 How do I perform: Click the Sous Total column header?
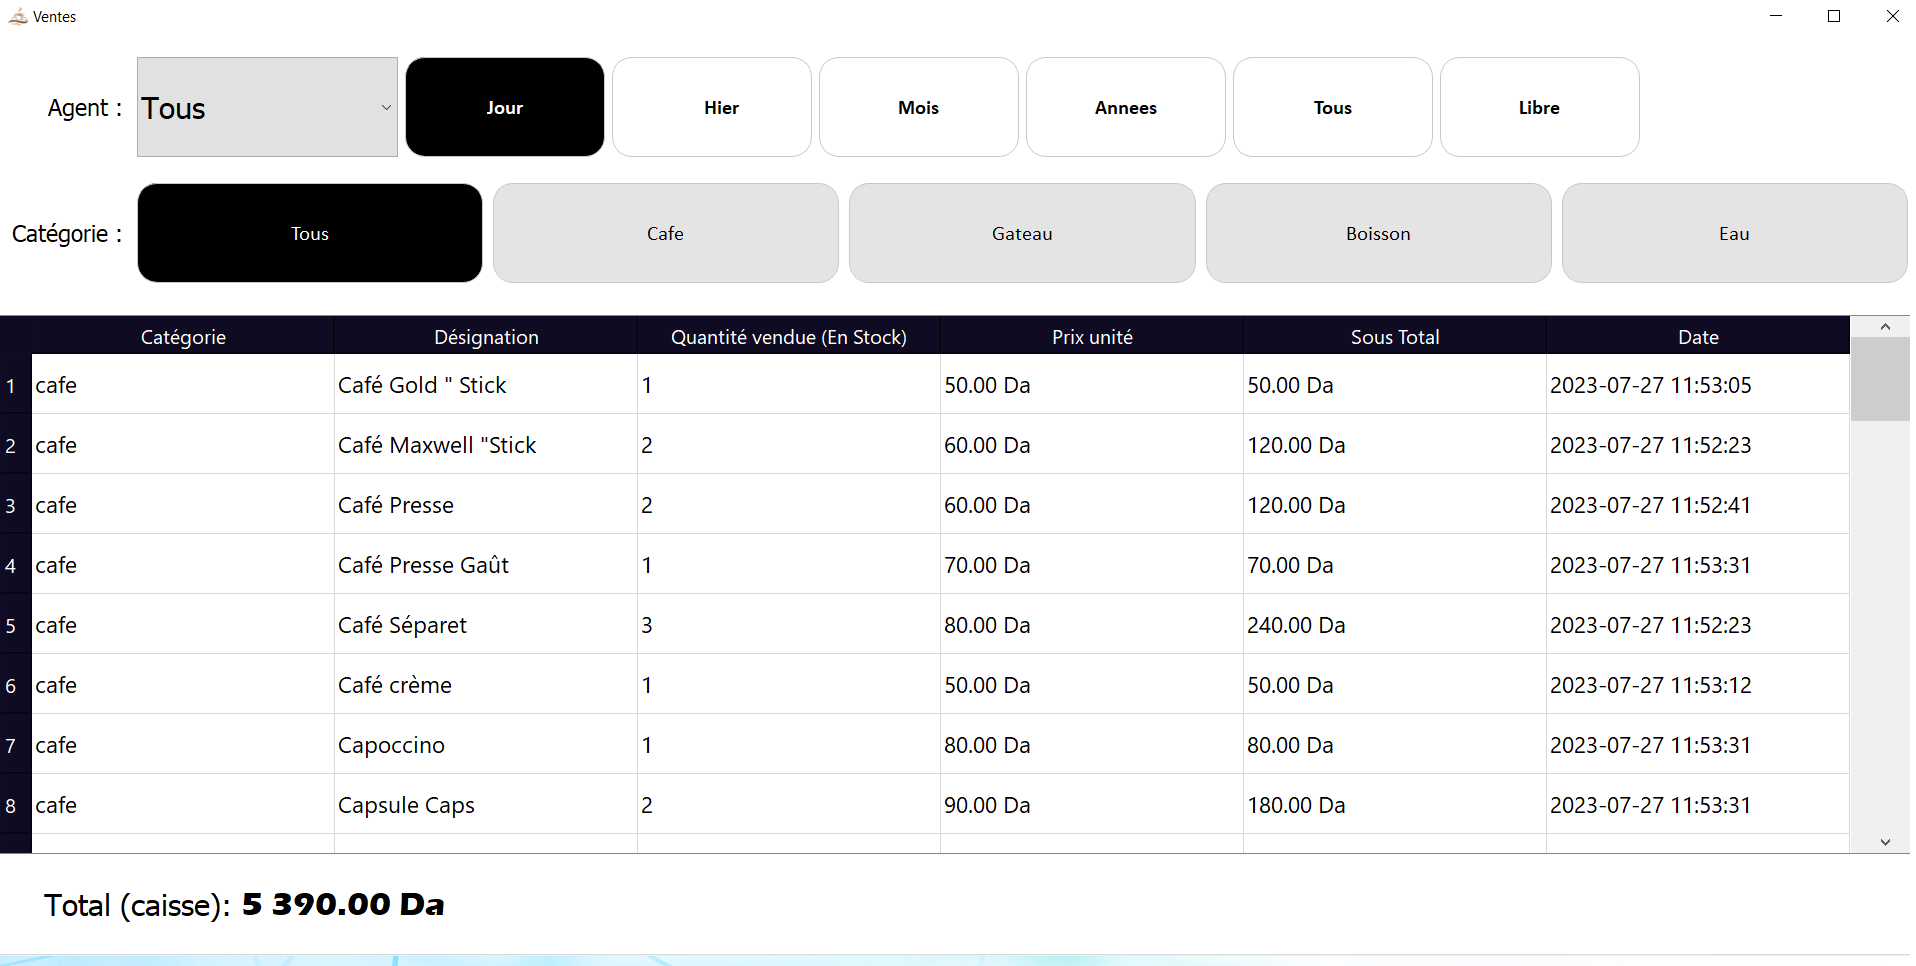[x=1394, y=337]
